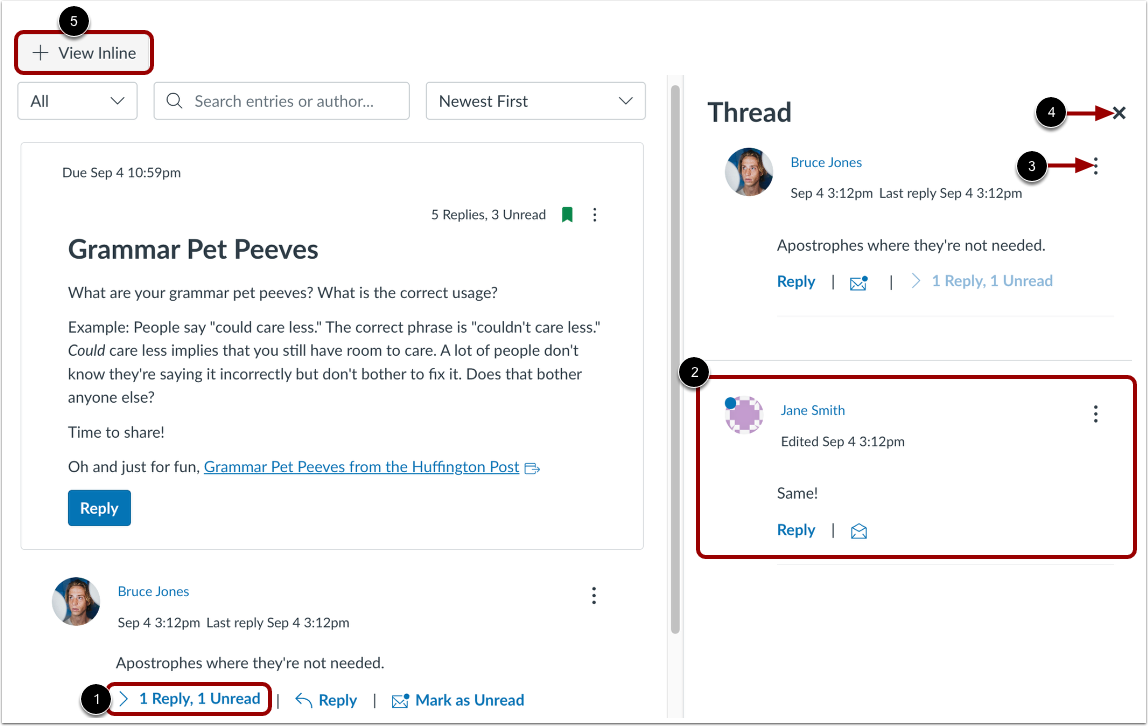Image resolution: width=1148 pixels, height=726 pixels.
Task: Toggle mark as read envelope on Jane Smith reply
Action: pyautogui.click(x=859, y=531)
